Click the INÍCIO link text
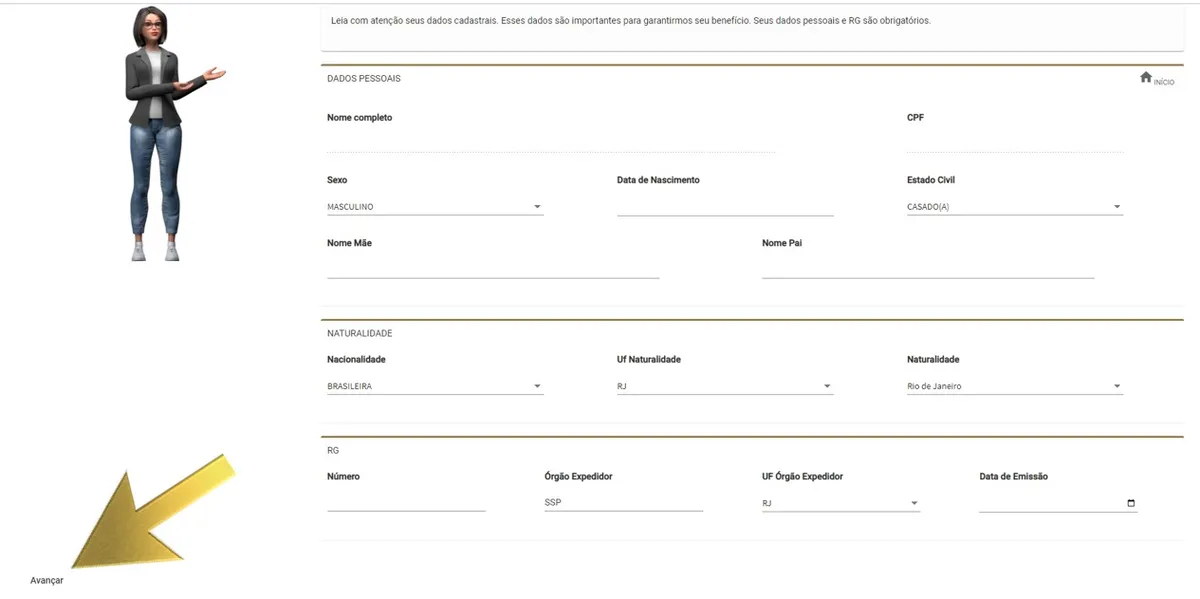This screenshot has width=1200, height=599. 1164,82
